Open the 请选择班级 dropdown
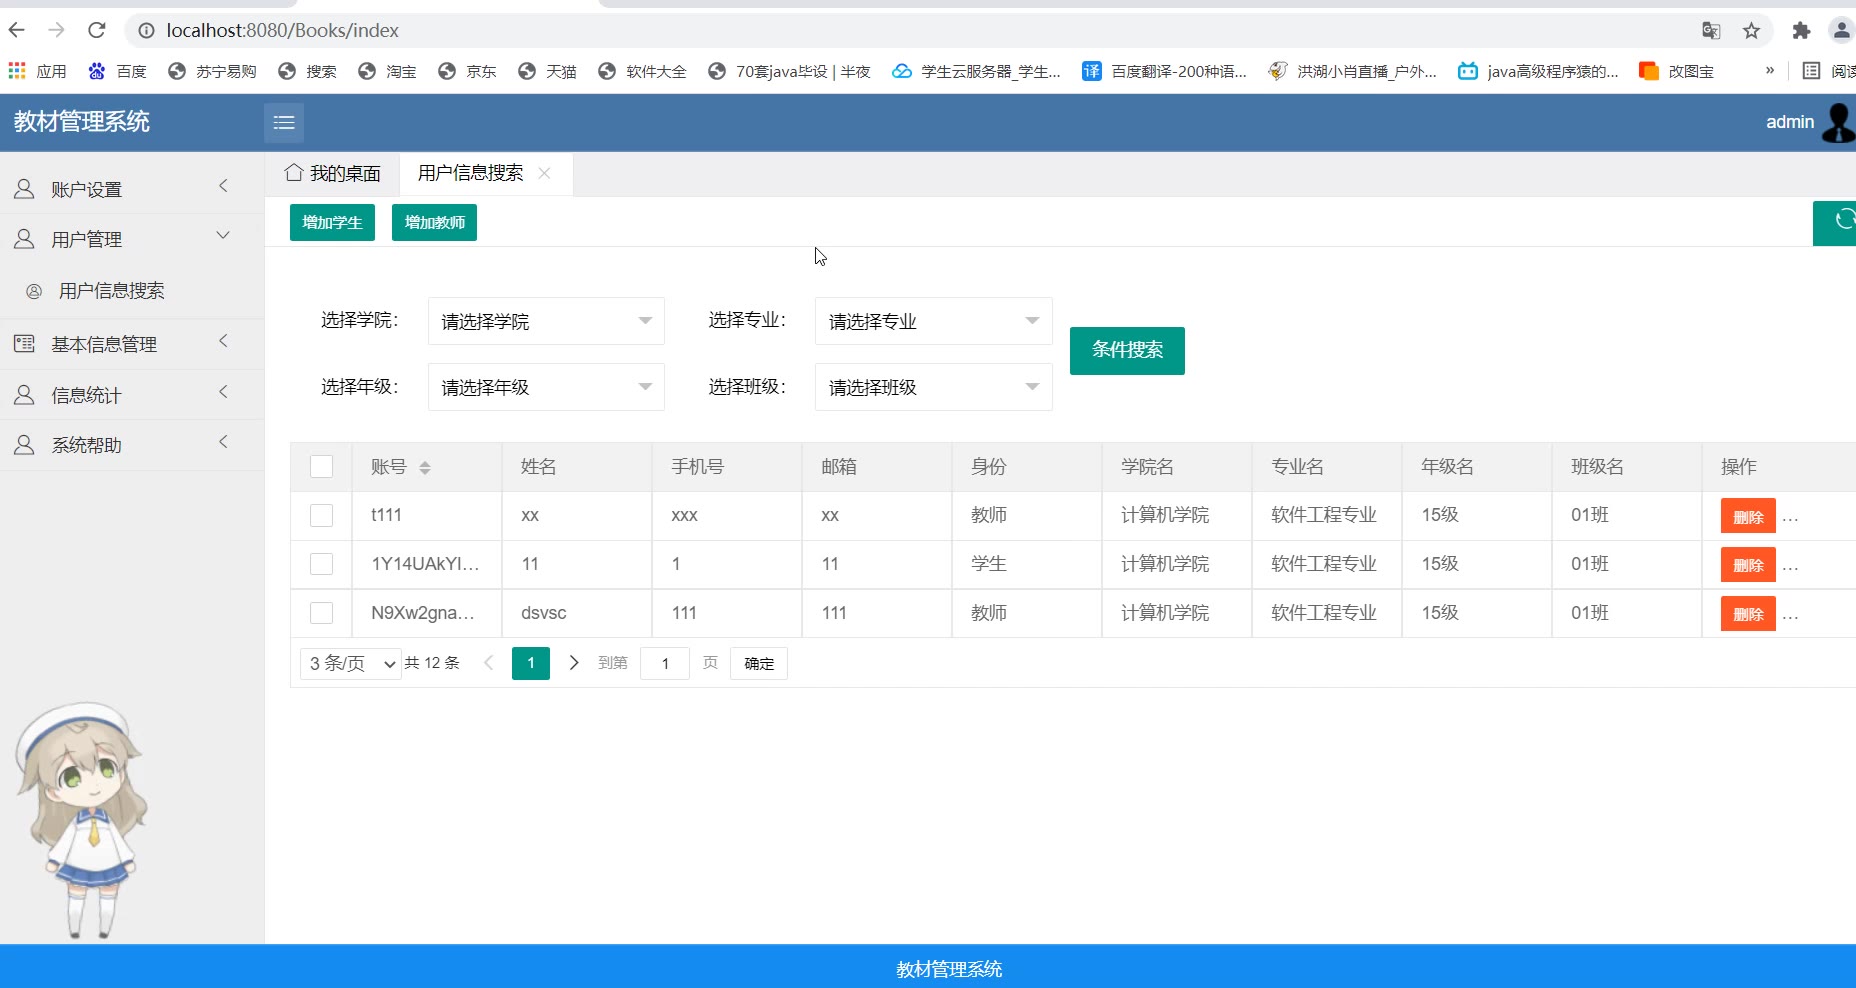Image resolution: width=1856 pixels, height=988 pixels. tap(933, 387)
